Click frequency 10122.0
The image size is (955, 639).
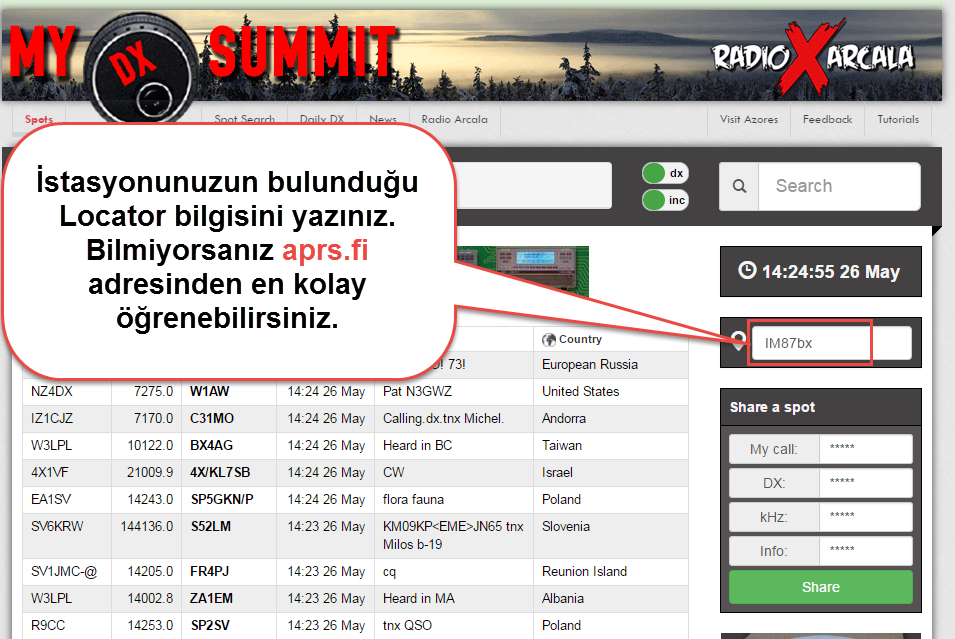[150, 445]
